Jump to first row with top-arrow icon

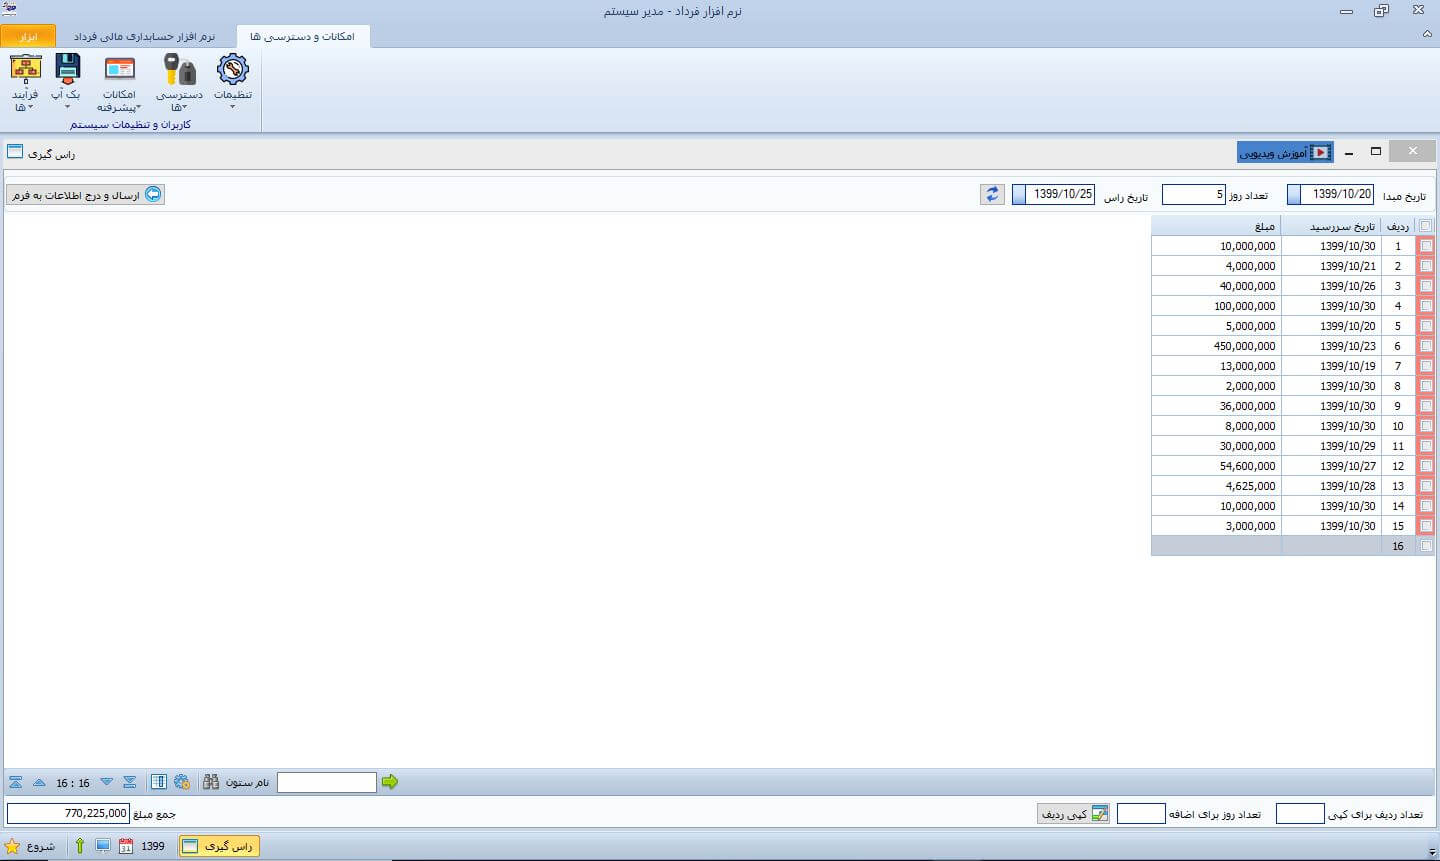(16, 782)
